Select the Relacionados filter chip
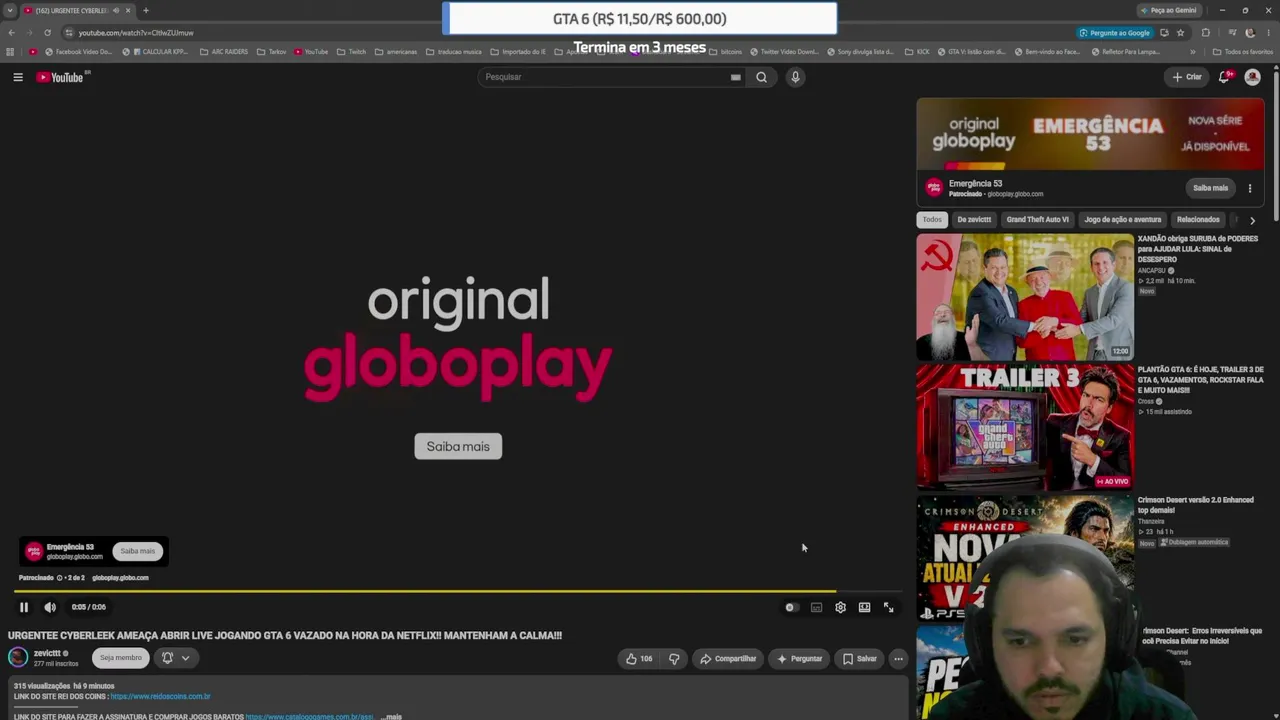The height and width of the screenshot is (720, 1280). (1198, 220)
